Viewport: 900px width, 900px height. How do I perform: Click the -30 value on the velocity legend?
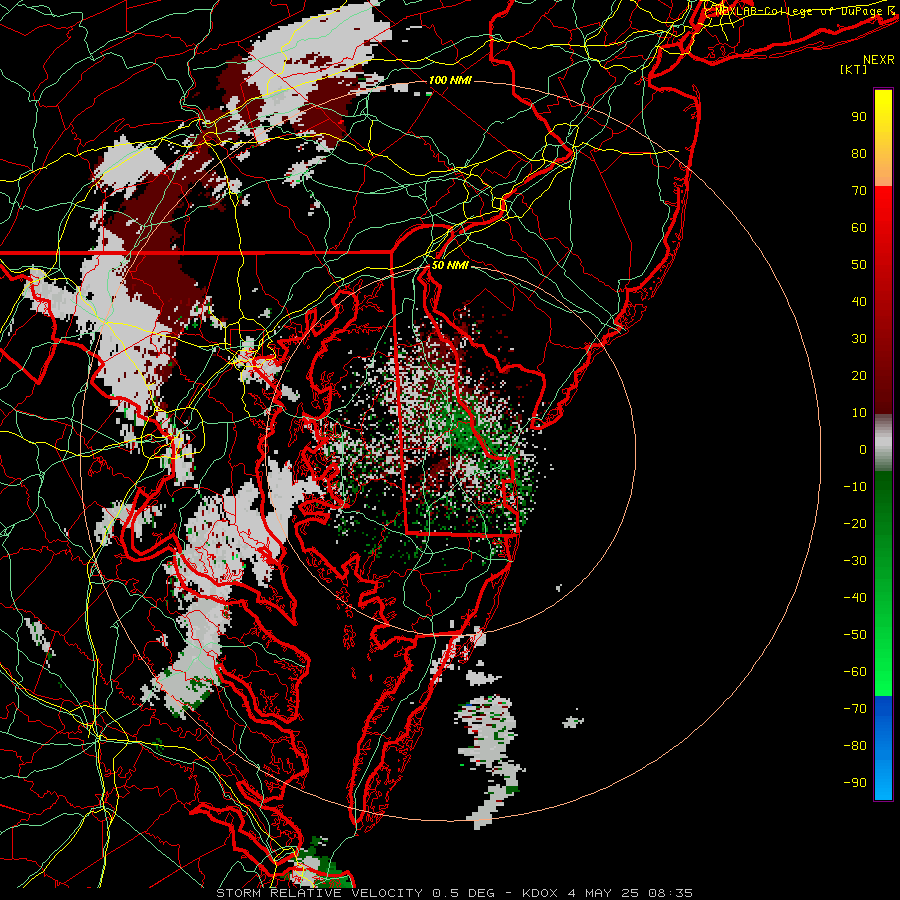click(x=855, y=561)
